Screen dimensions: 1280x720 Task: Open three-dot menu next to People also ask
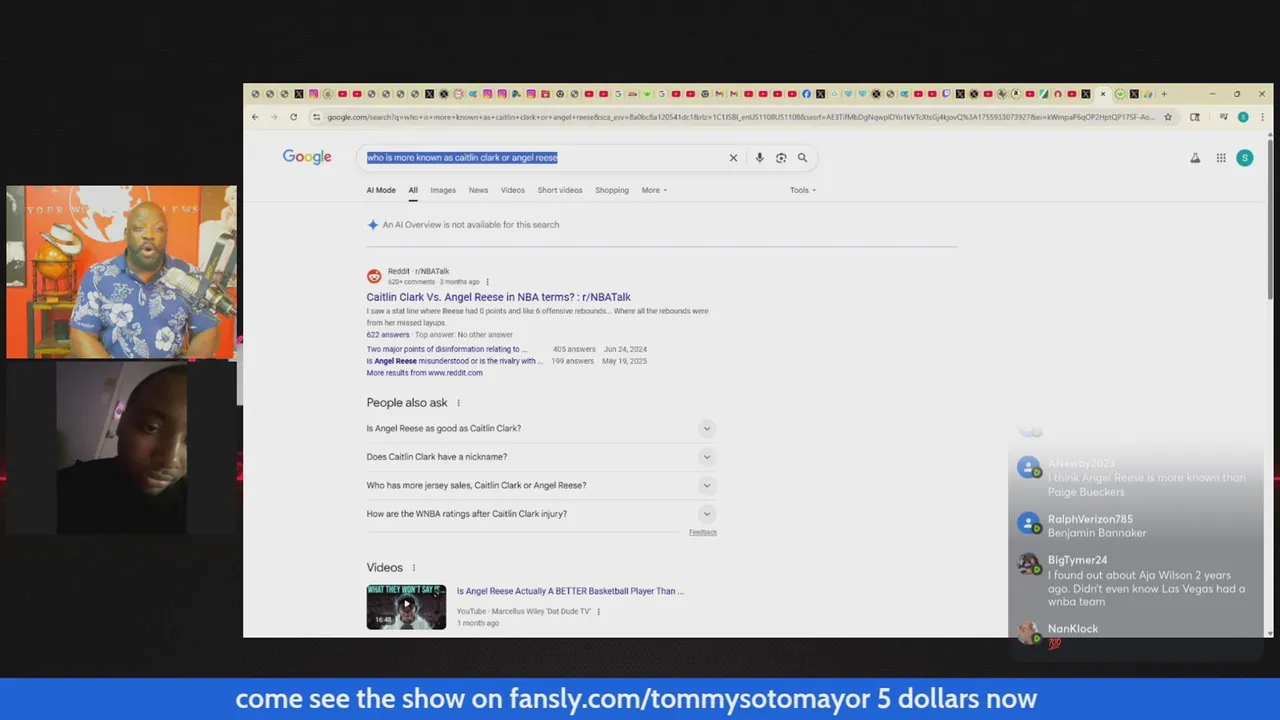coord(458,403)
